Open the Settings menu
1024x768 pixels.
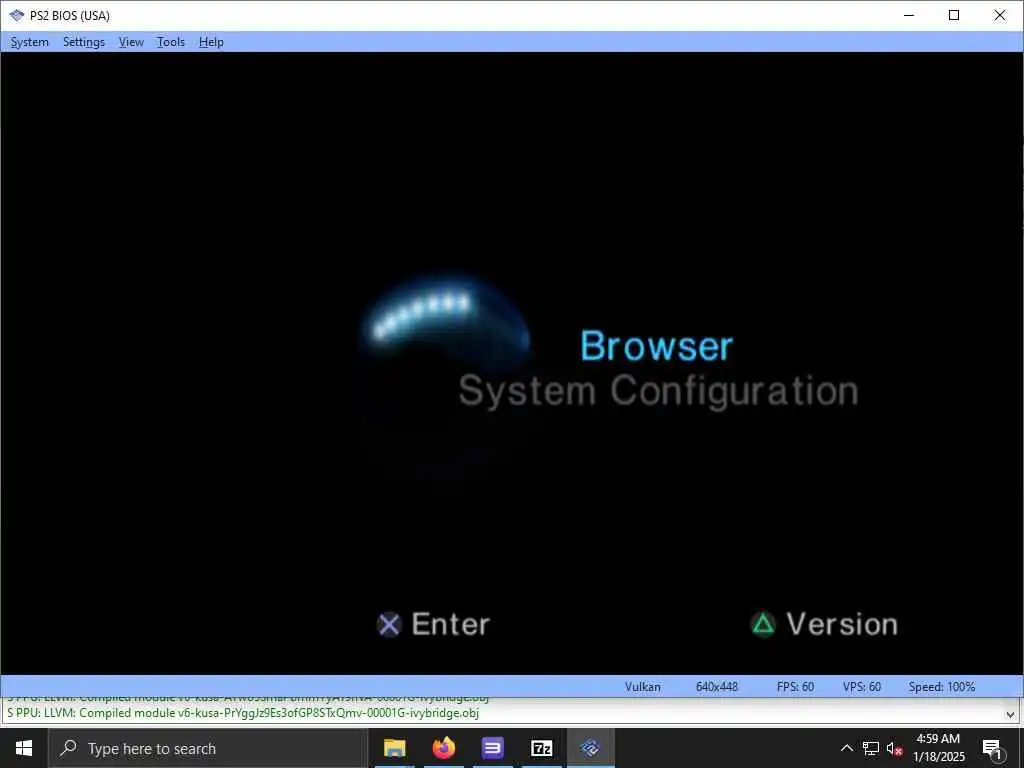[84, 42]
